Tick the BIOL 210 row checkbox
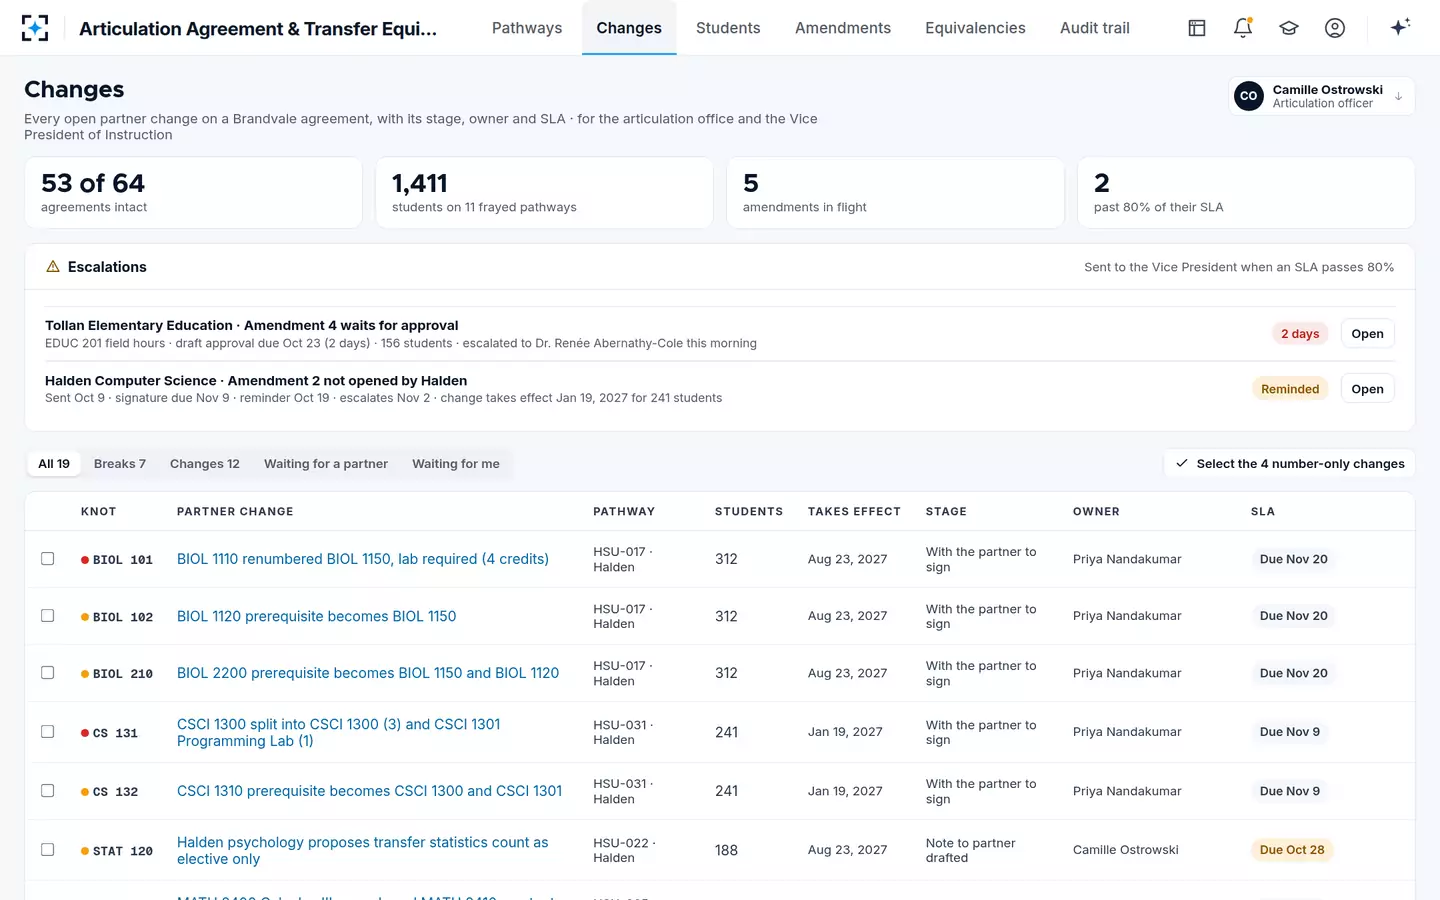This screenshot has width=1440, height=900. 47,673
